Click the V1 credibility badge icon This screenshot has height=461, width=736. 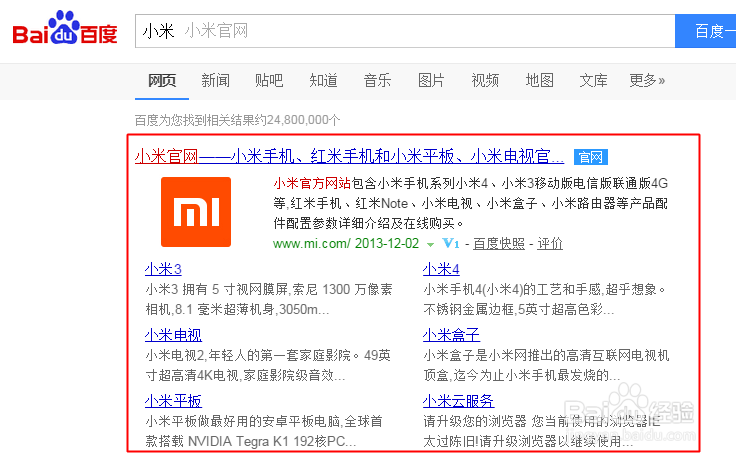coord(451,243)
